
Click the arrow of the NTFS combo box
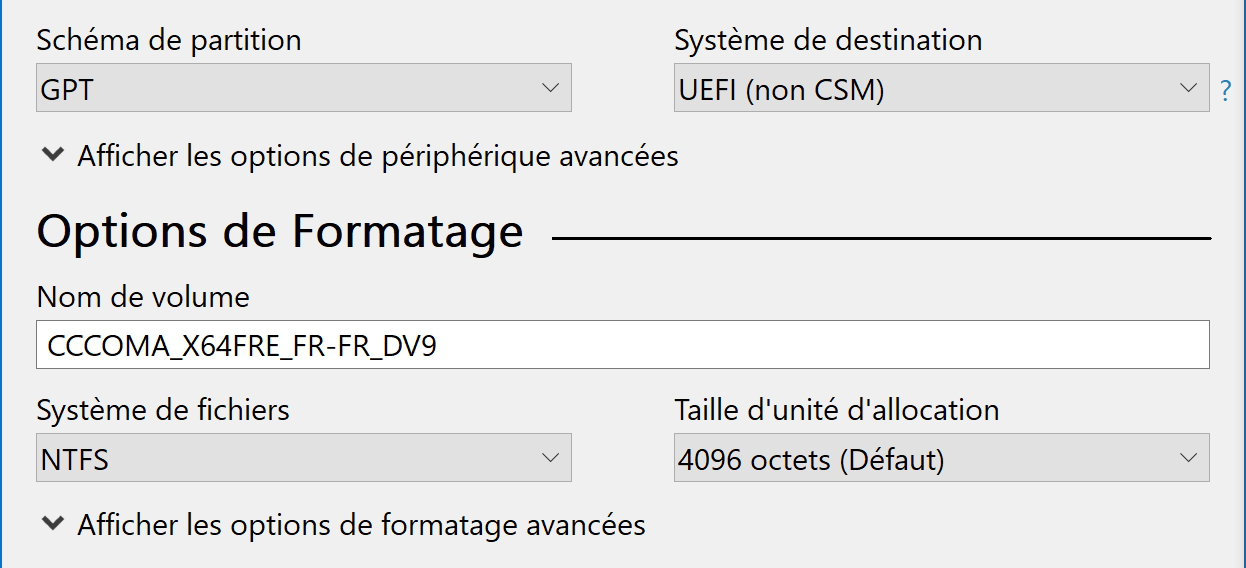pyautogui.click(x=550, y=458)
